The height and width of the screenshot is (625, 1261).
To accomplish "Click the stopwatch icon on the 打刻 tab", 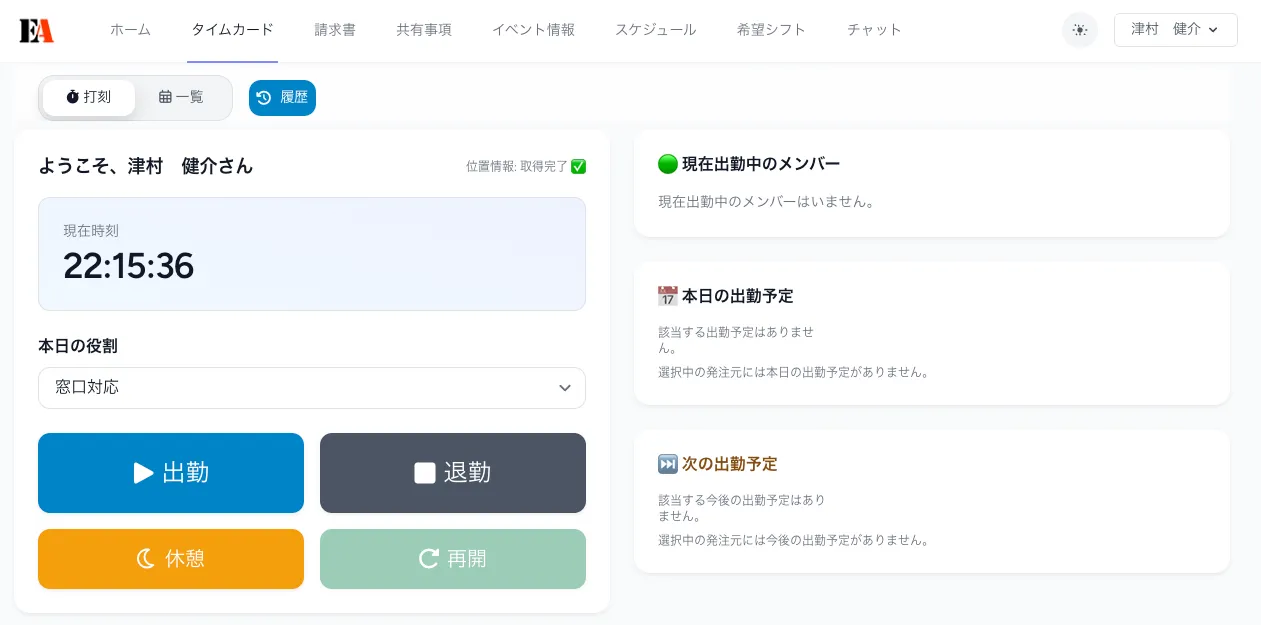I will point(72,97).
